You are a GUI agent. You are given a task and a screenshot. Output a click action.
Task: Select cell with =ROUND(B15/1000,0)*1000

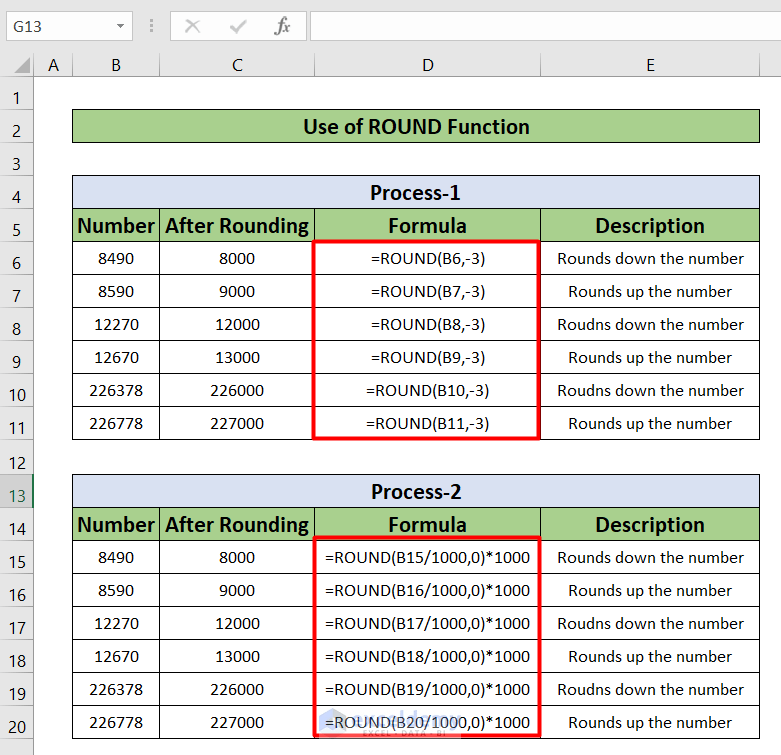(427, 557)
